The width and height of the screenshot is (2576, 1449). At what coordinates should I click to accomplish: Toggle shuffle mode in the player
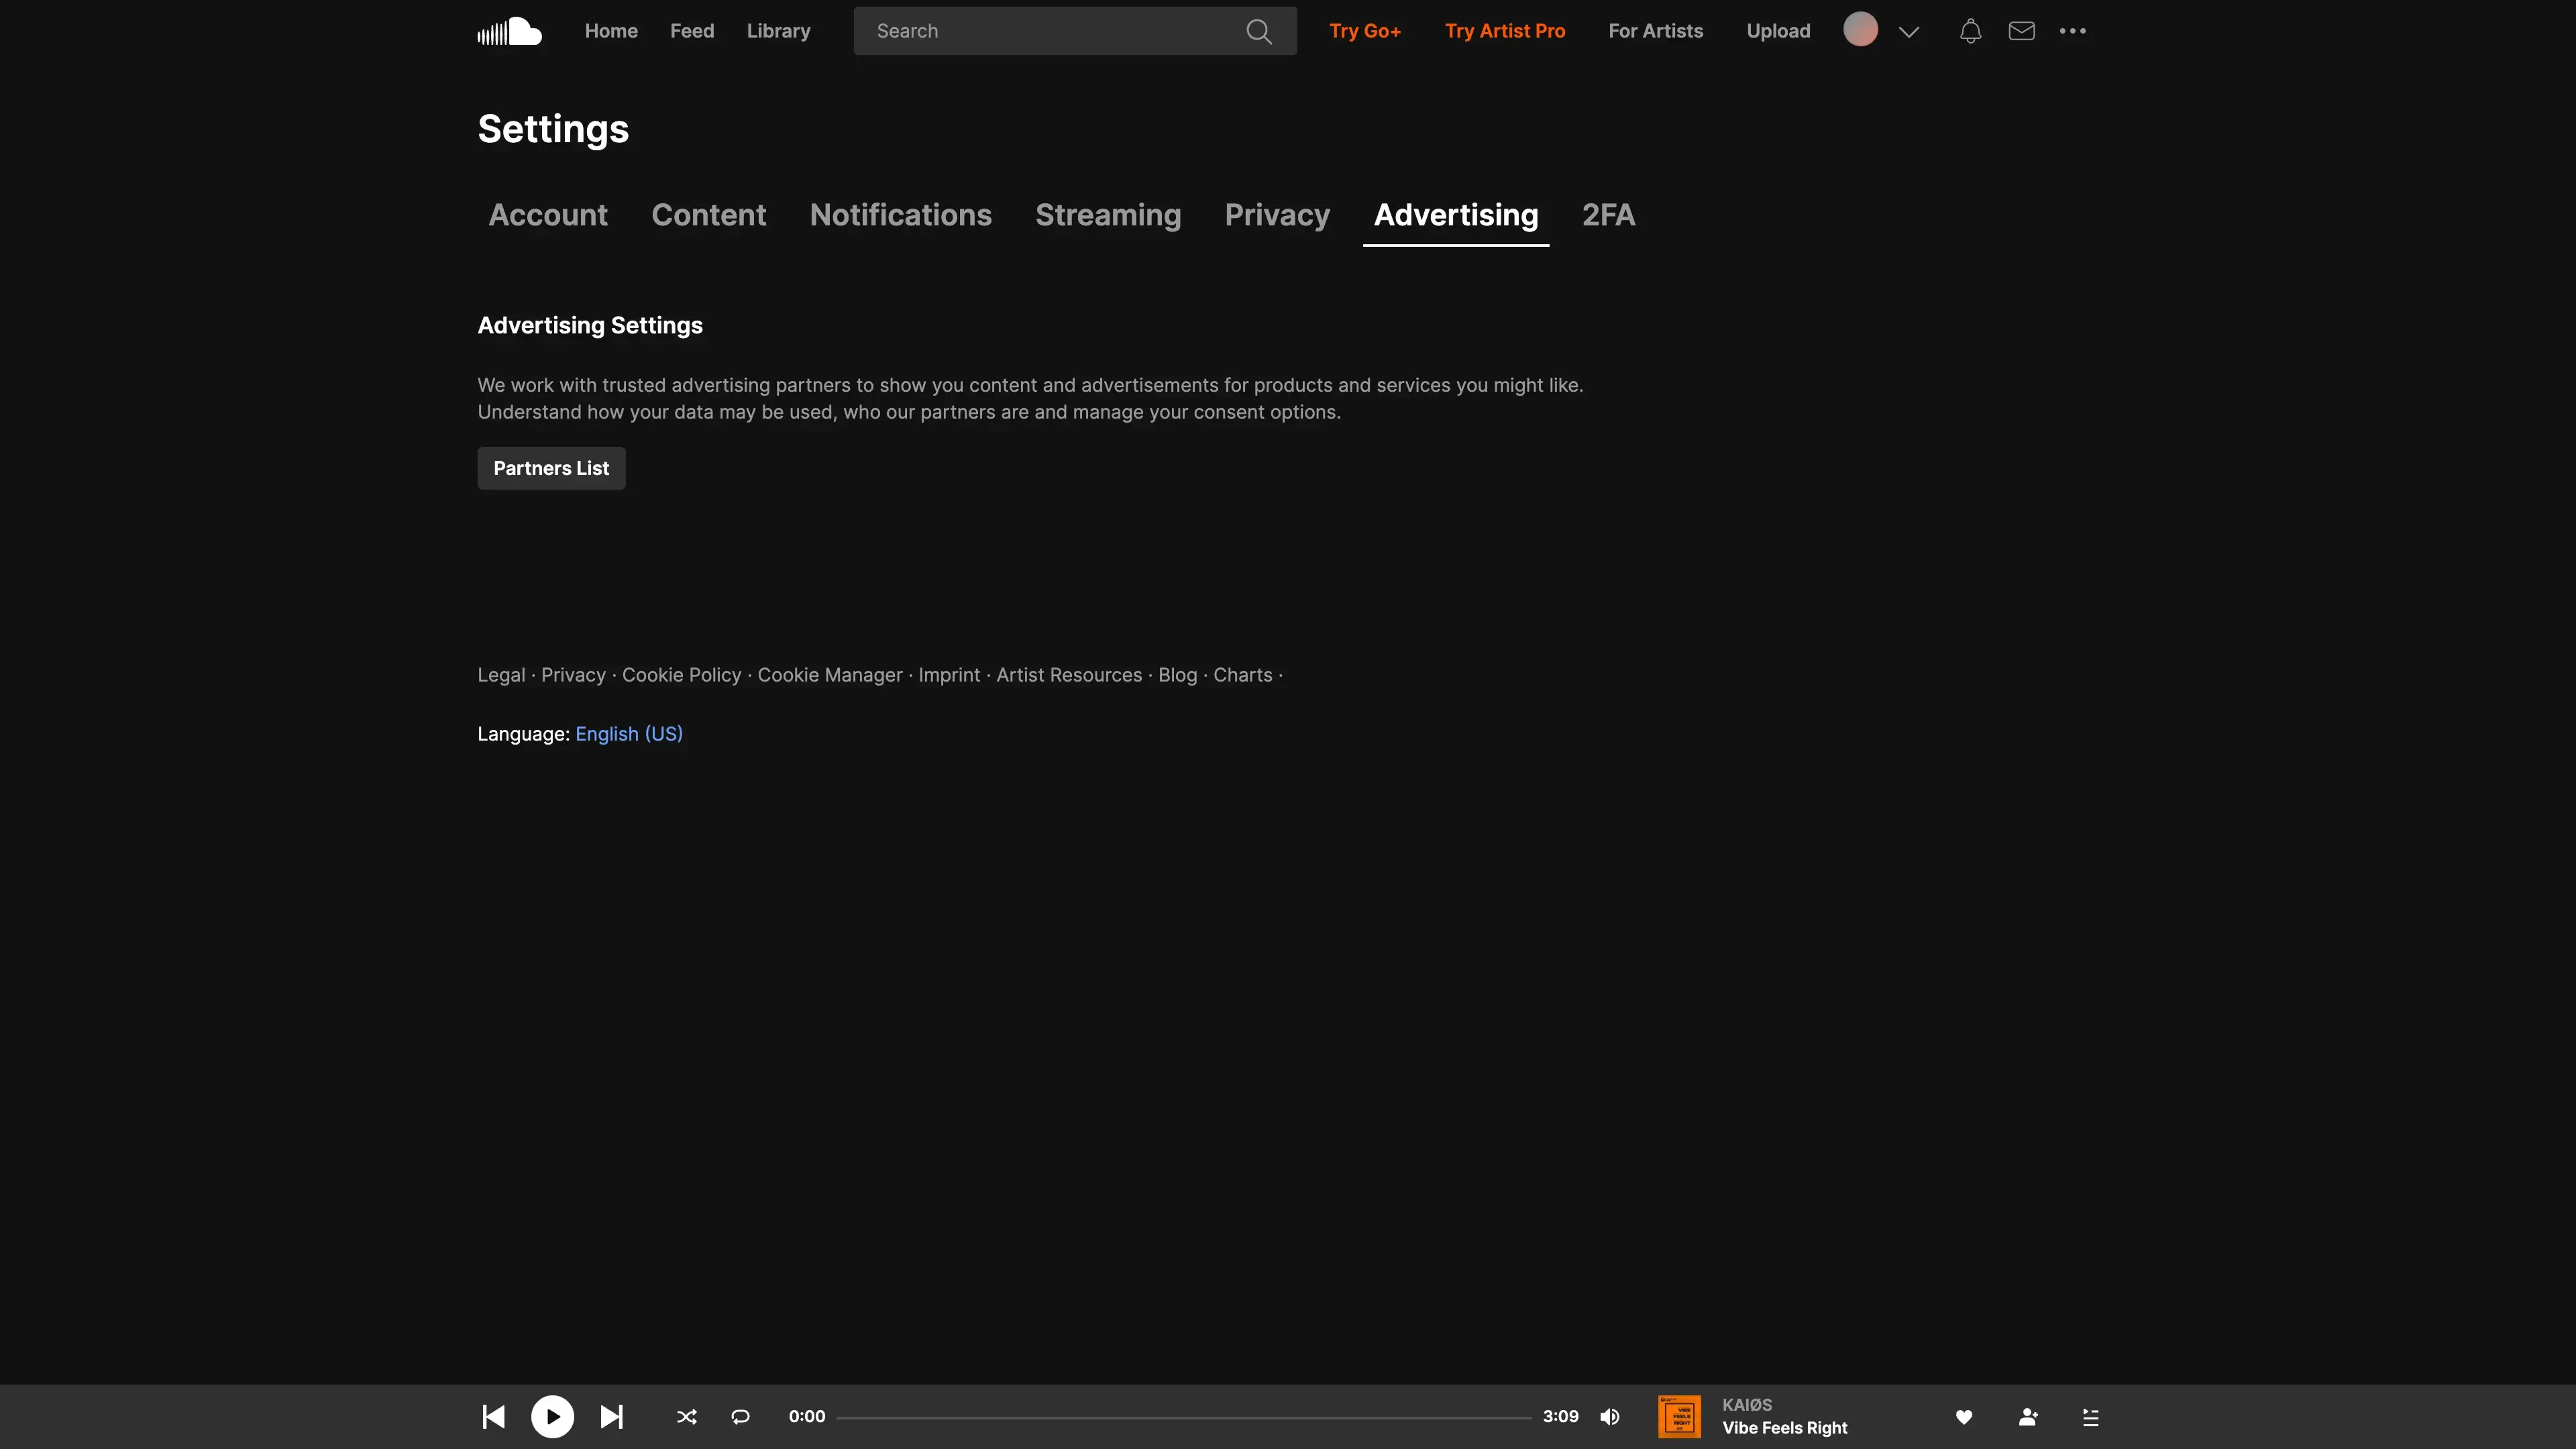tap(686, 1416)
